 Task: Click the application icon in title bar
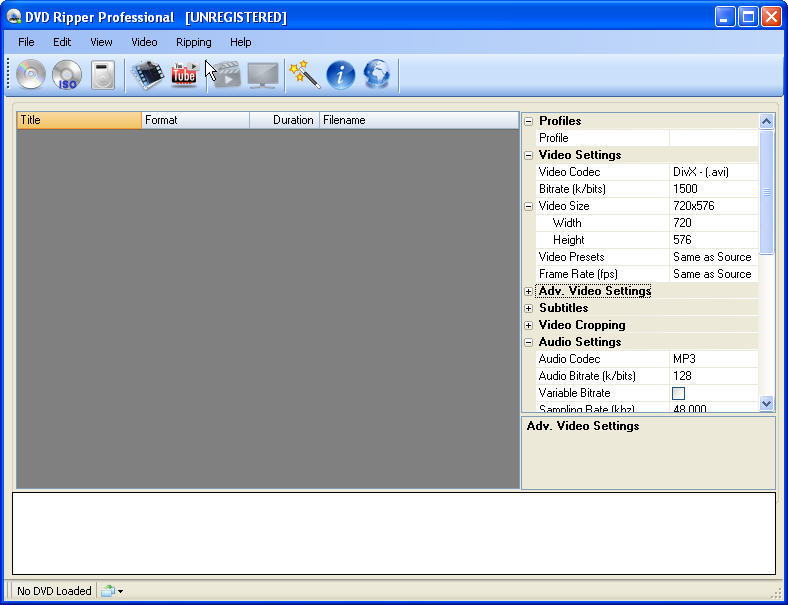click(x=14, y=17)
